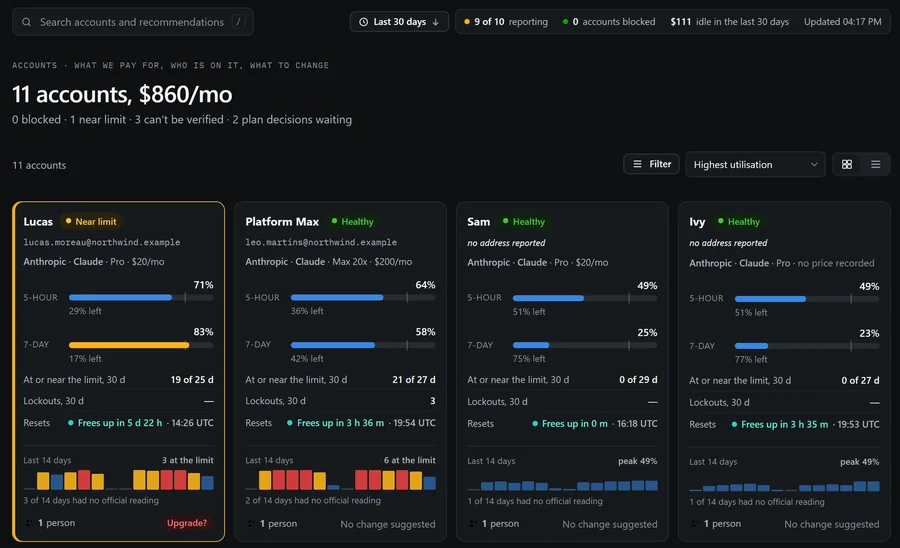Open the Lucas account card title
Screen dimensions: 900x548
[38, 221]
